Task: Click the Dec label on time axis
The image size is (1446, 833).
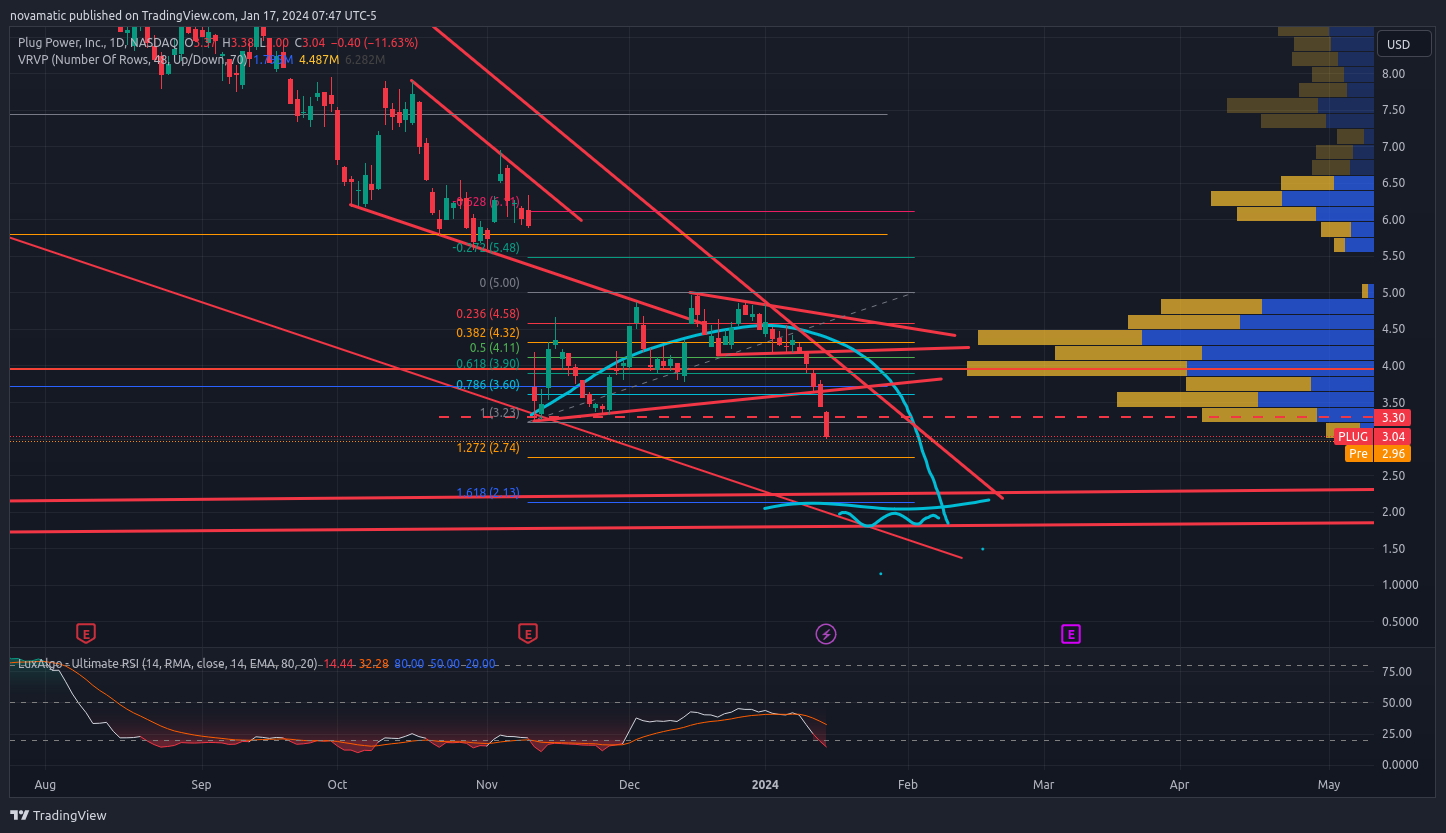Action: click(629, 785)
